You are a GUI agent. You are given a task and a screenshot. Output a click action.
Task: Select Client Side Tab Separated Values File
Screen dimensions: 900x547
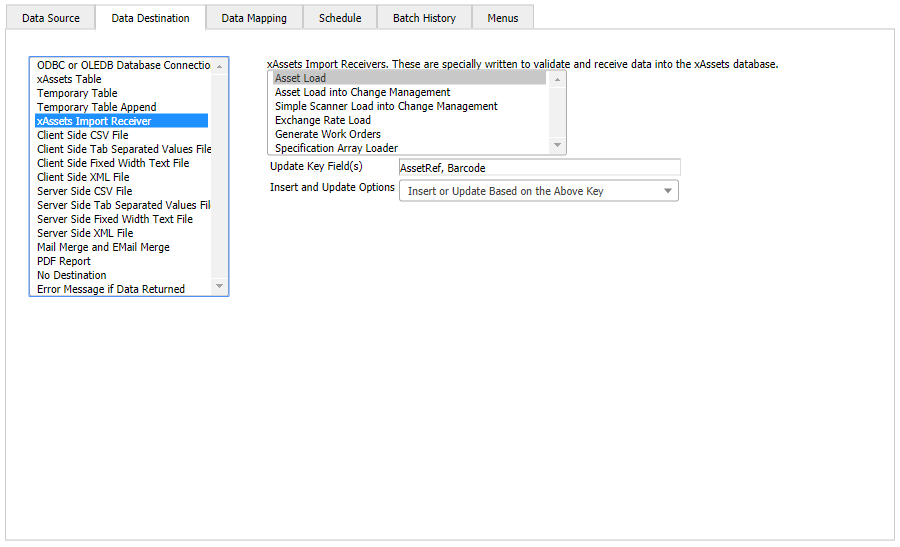[x=123, y=149]
